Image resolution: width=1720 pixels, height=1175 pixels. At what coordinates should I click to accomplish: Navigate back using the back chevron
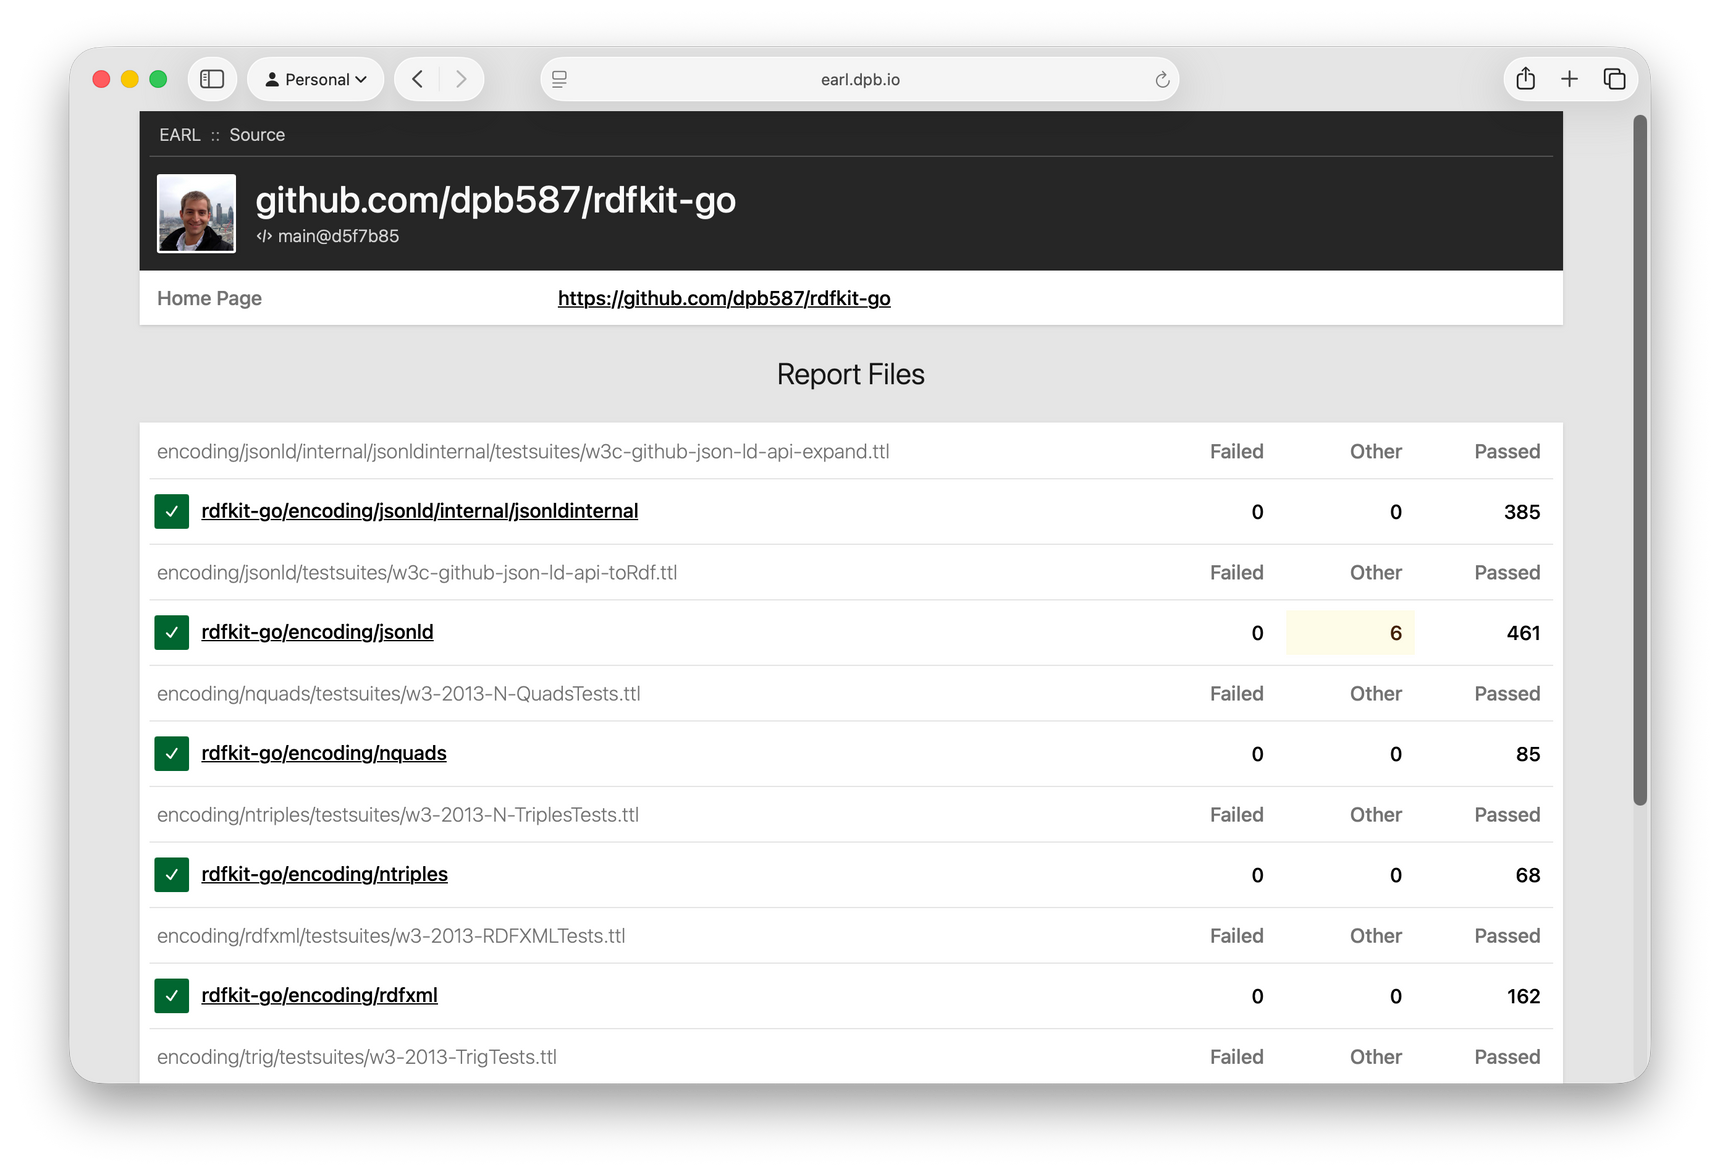417,78
